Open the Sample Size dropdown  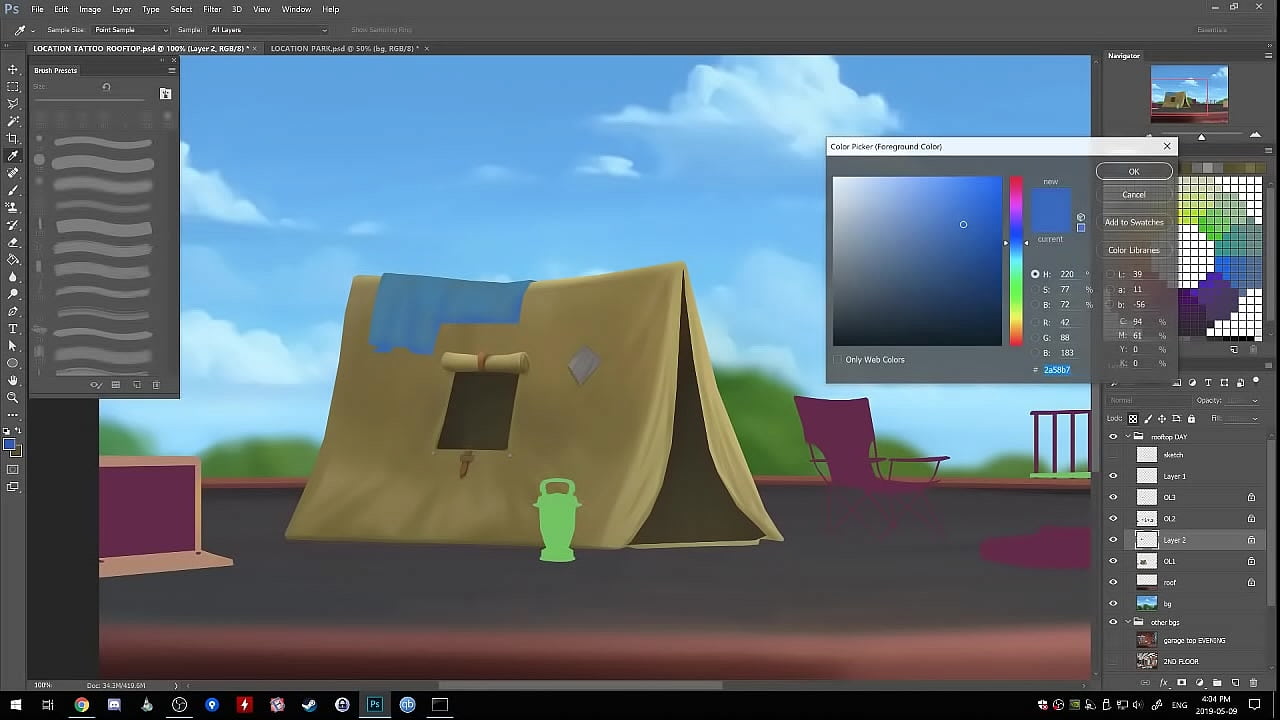(x=130, y=30)
